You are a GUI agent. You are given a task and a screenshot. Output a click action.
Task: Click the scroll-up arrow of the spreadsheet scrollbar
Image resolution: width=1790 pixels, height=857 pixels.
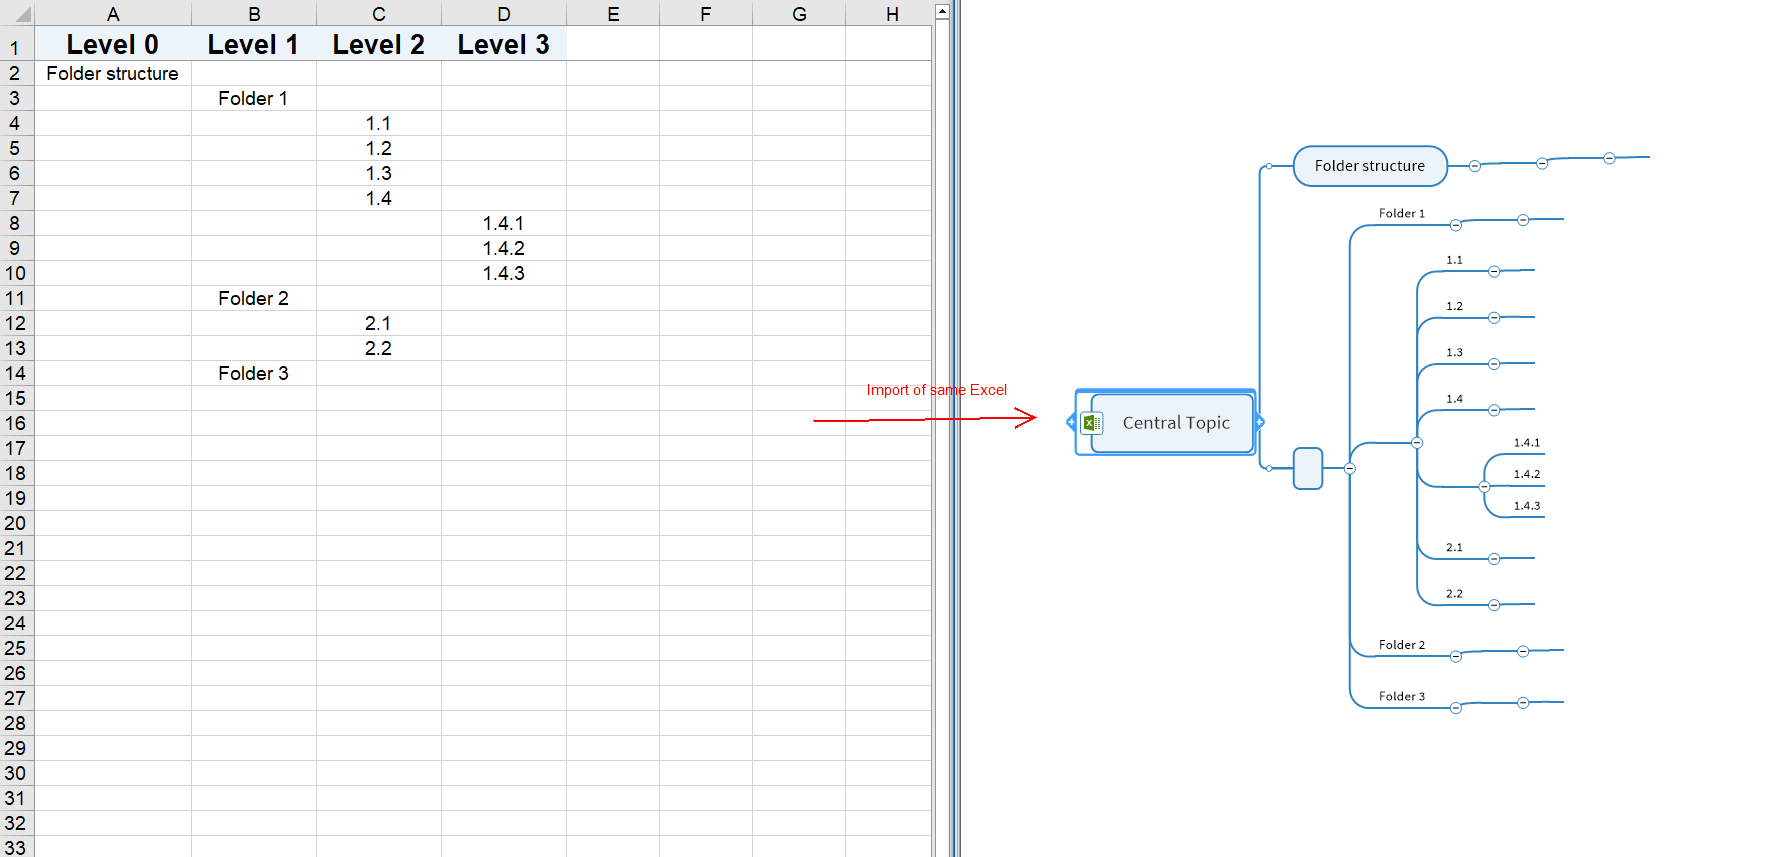942,11
